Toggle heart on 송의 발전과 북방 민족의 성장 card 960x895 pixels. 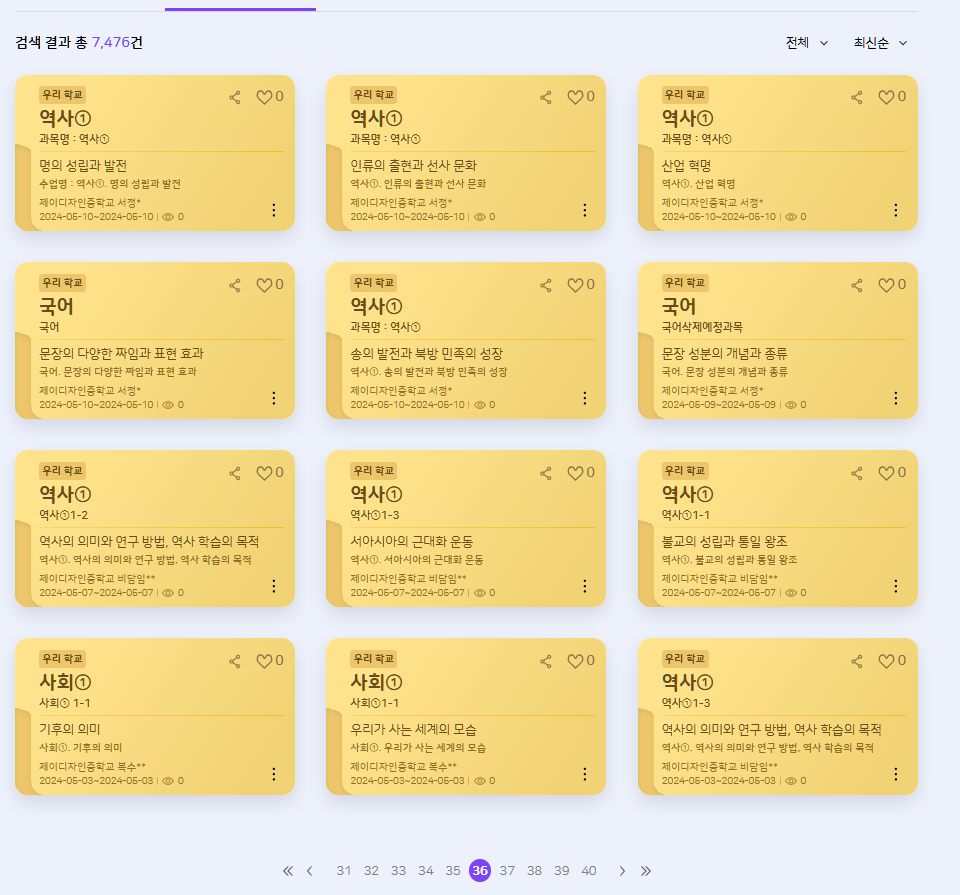click(x=575, y=285)
